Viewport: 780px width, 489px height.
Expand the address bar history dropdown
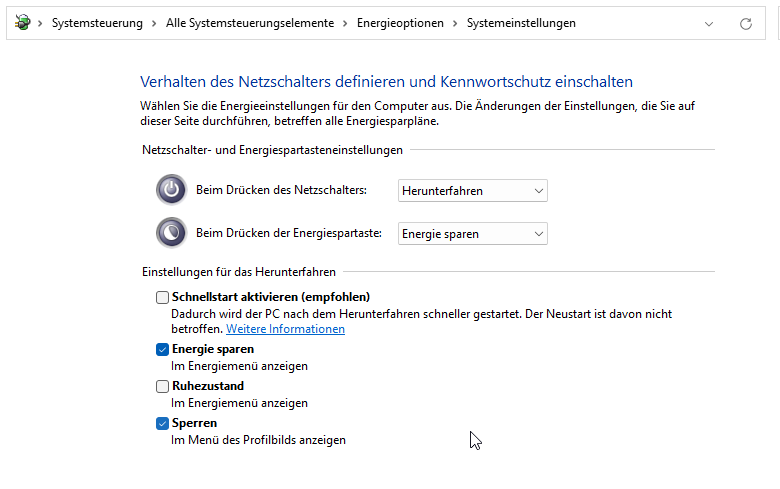pyautogui.click(x=709, y=23)
